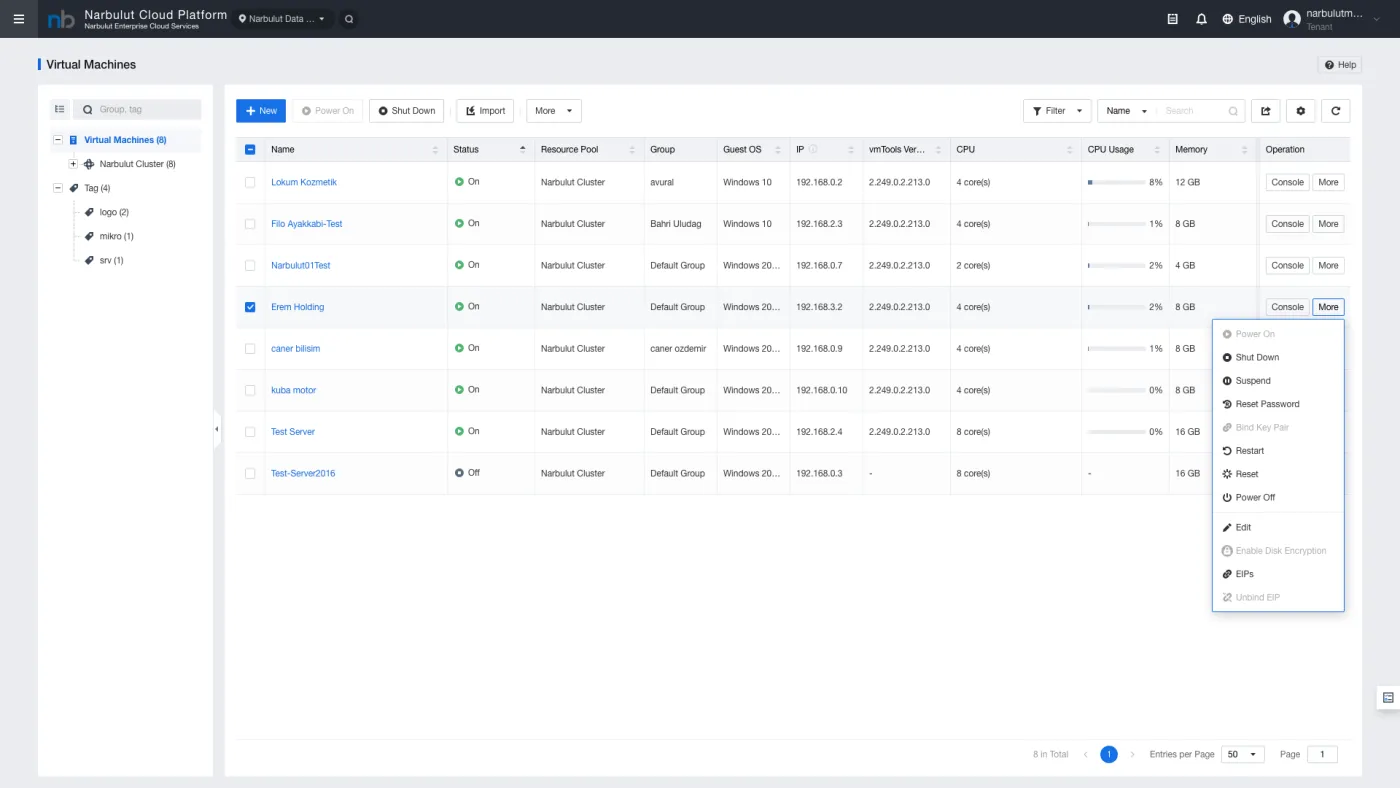Click the Help button
1400x788 pixels.
click(1340, 65)
